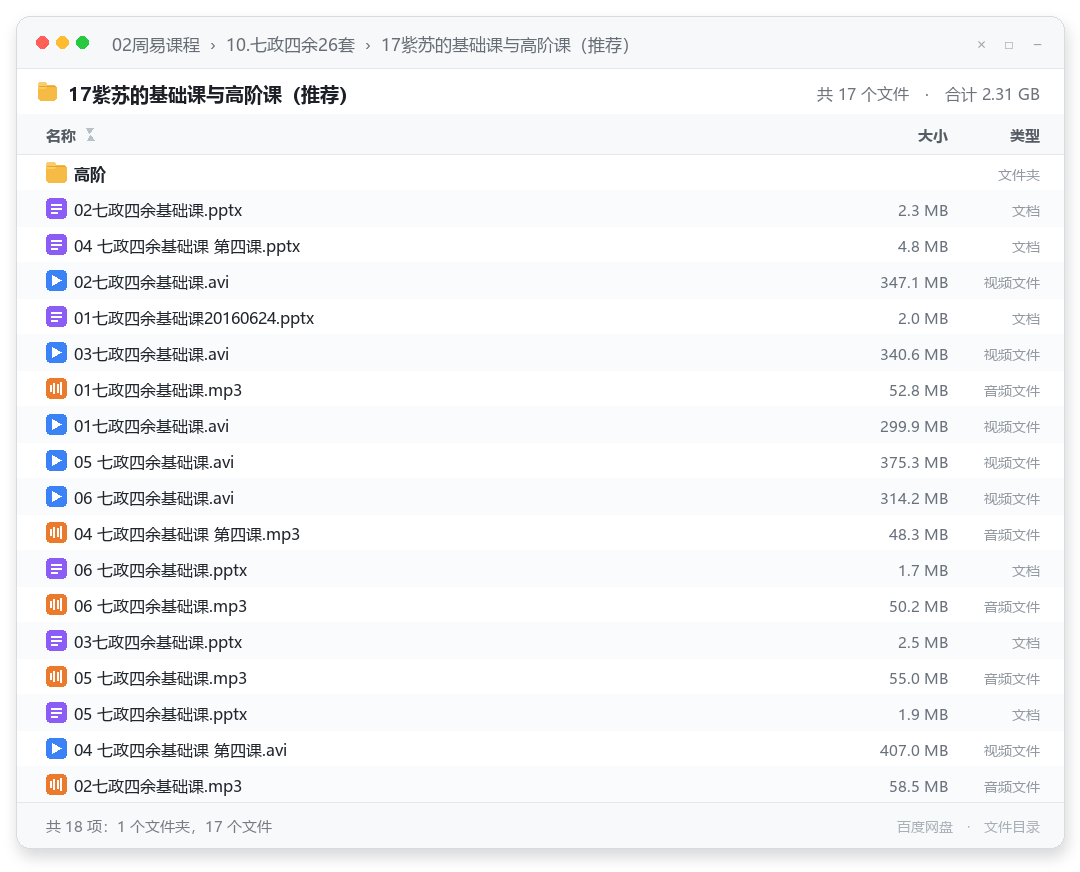Screen dimensions: 1080x872
Task: Click size value 375.3 MB
Action: tap(914, 462)
